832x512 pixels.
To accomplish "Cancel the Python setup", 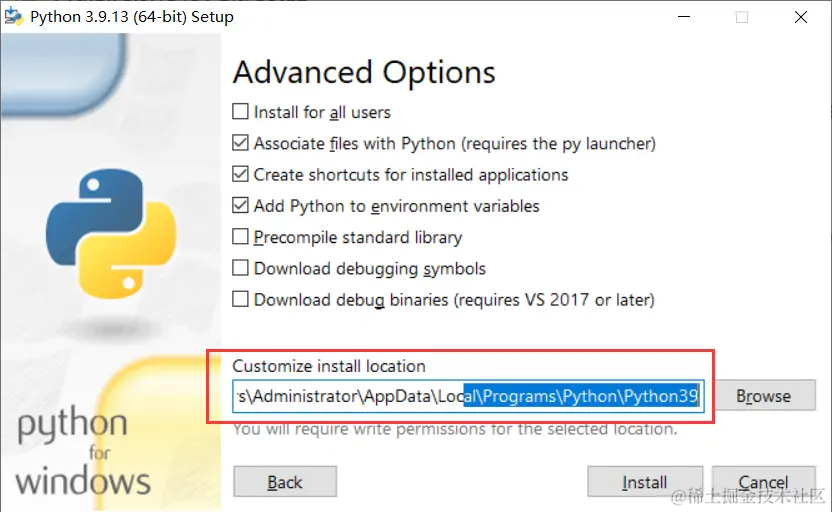I will coord(763,482).
